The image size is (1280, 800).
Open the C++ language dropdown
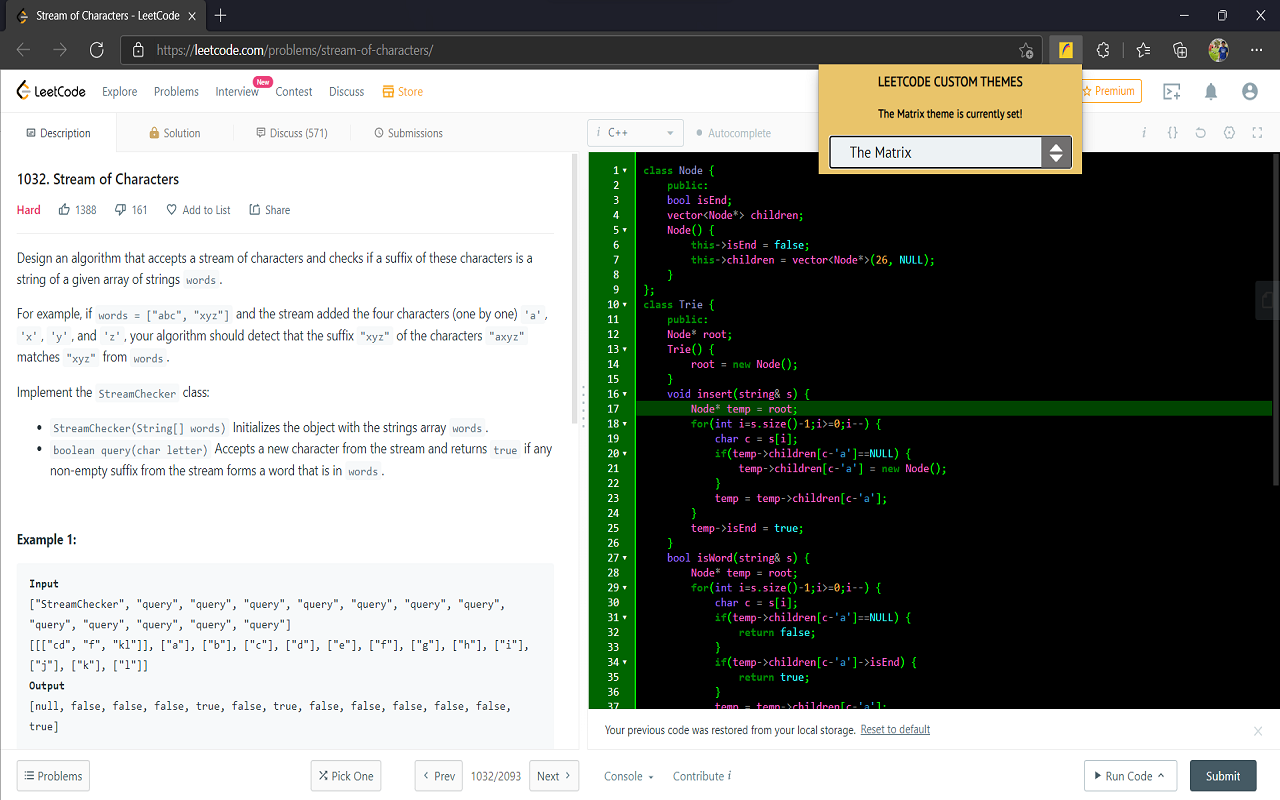click(x=636, y=133)
